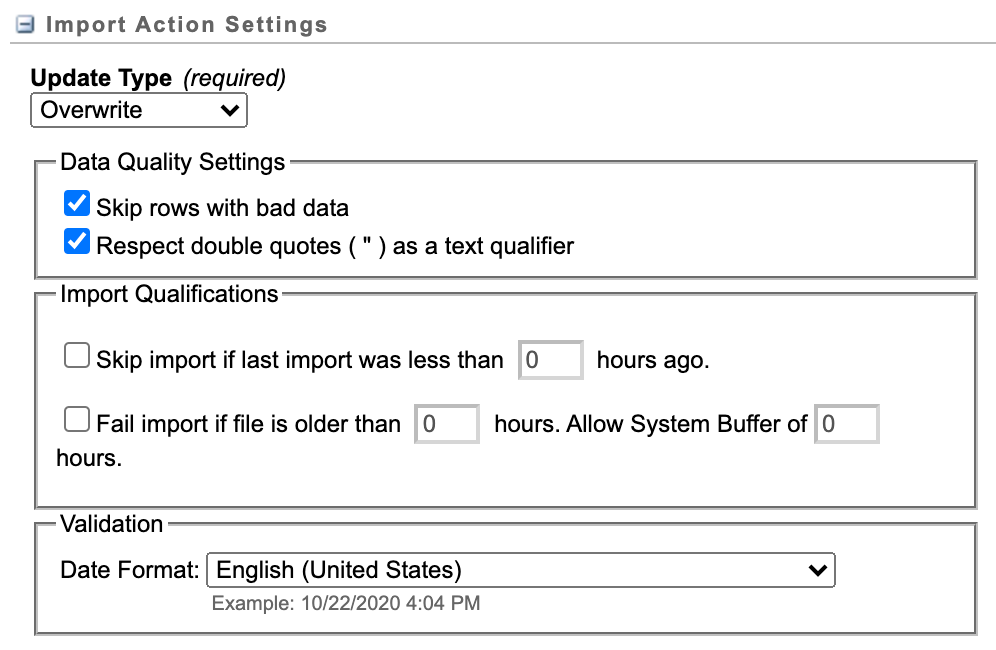The image size is (996, 650).
Task: Enable Skip import if last import checkbox
Action: point(77,356)
